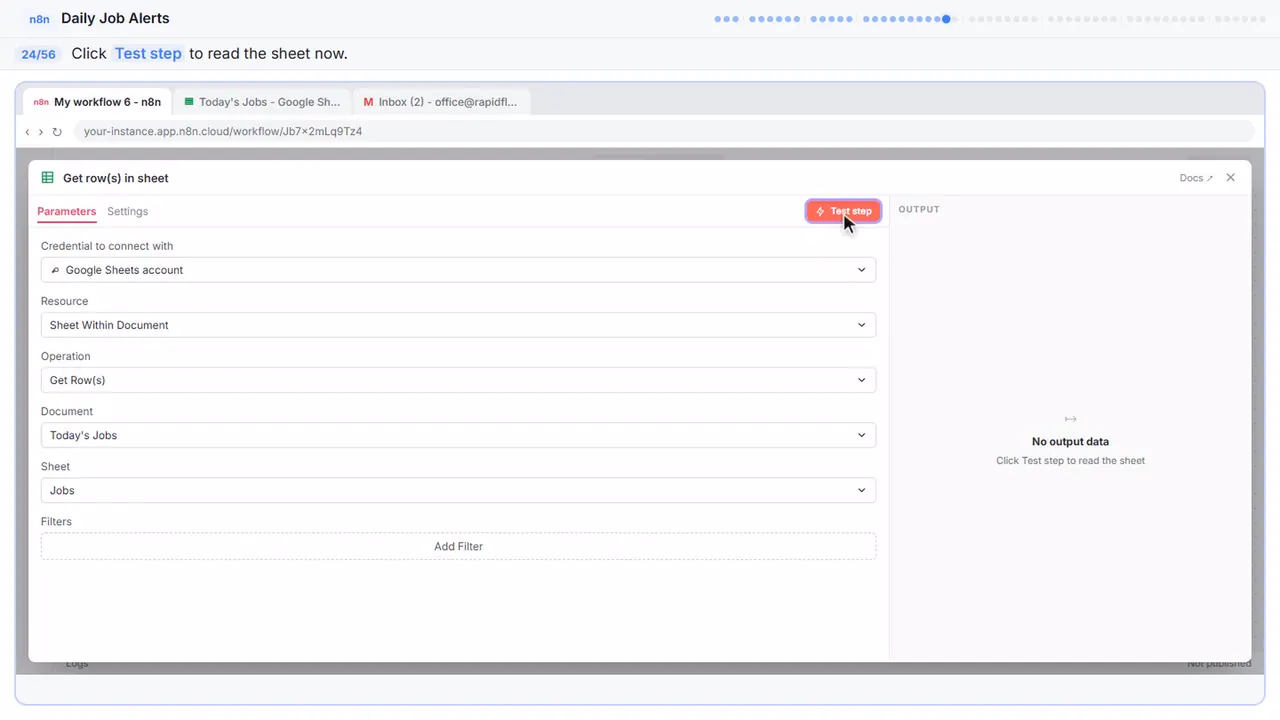Select the My workflow 6 - n8n browser tab
1280x720 pixels.
point(97,102)
